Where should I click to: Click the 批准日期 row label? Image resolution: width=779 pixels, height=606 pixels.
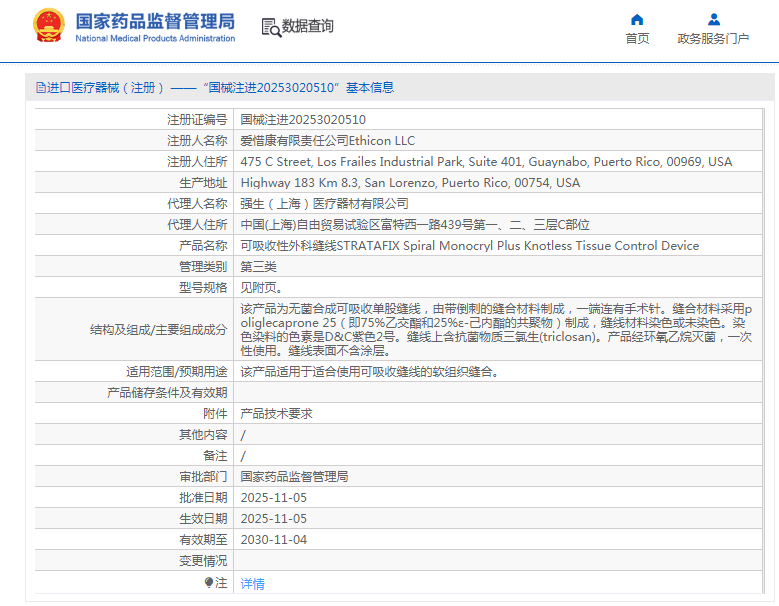(x=203, y=497)
